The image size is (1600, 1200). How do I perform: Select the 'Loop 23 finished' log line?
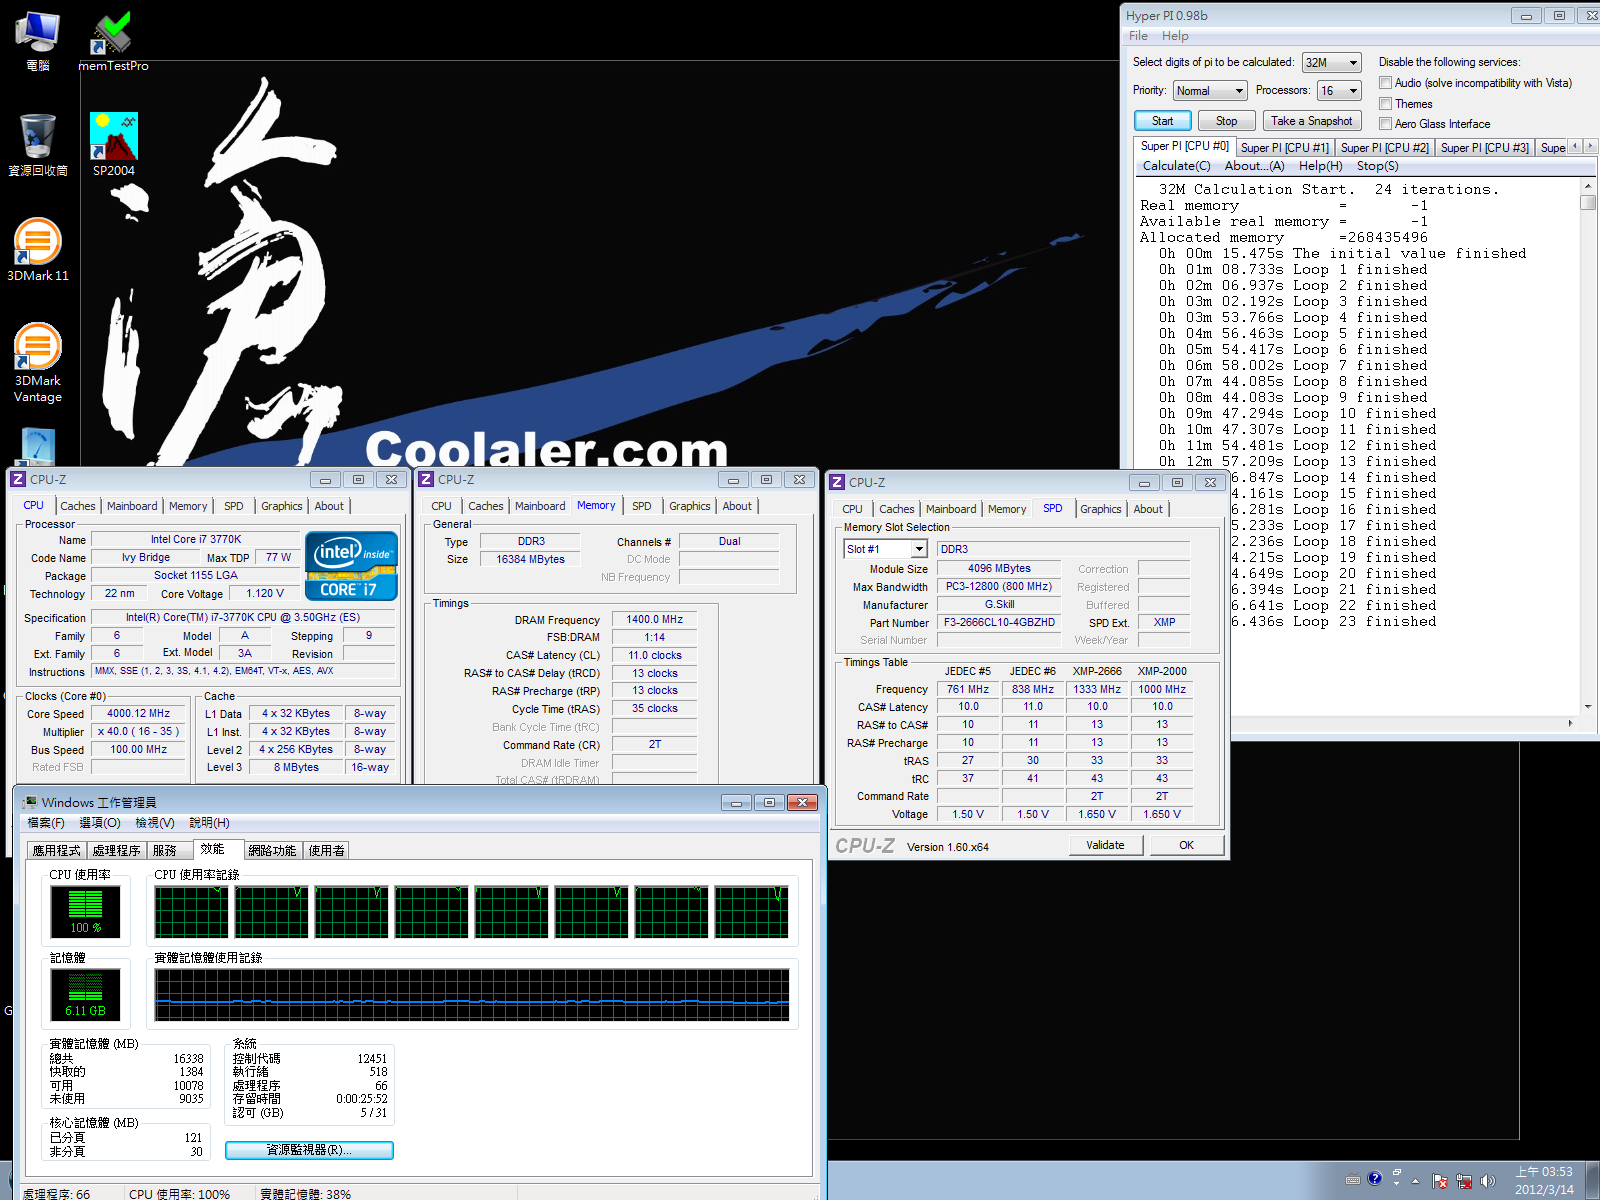[1364, 622]
